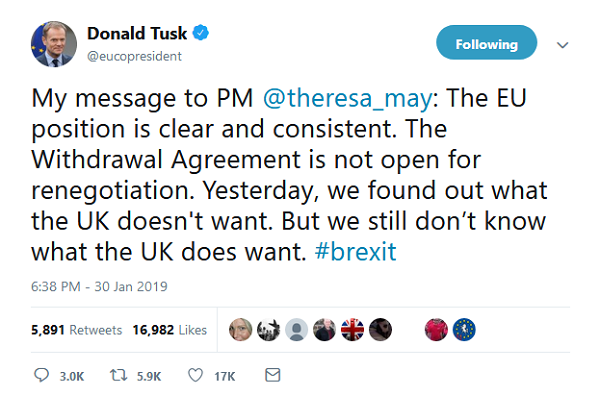Open the @eucopresident handle

coord(134,56)
